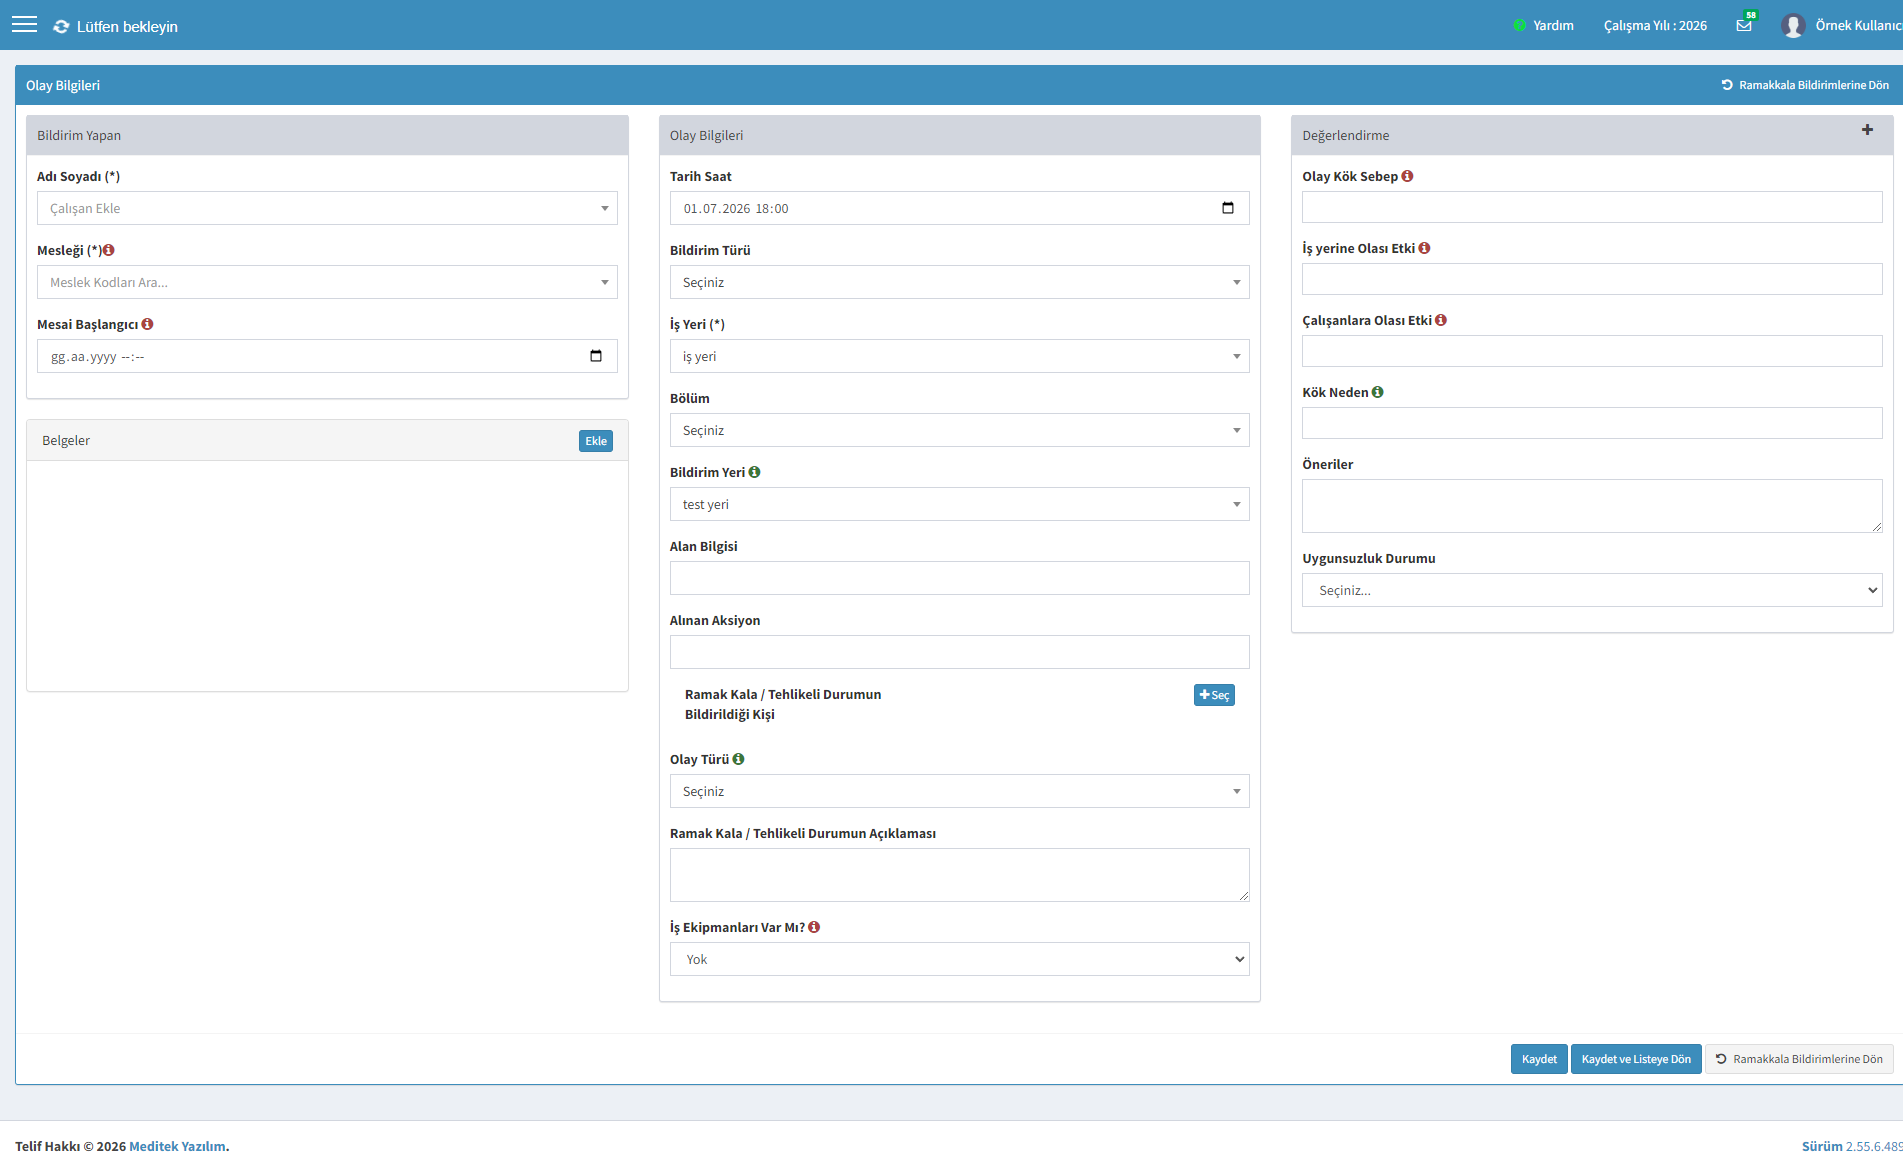Screen dimensions: 1903x1171
Task: Click info icon beside Bildirim Yeri
Action: click(754, 472)
